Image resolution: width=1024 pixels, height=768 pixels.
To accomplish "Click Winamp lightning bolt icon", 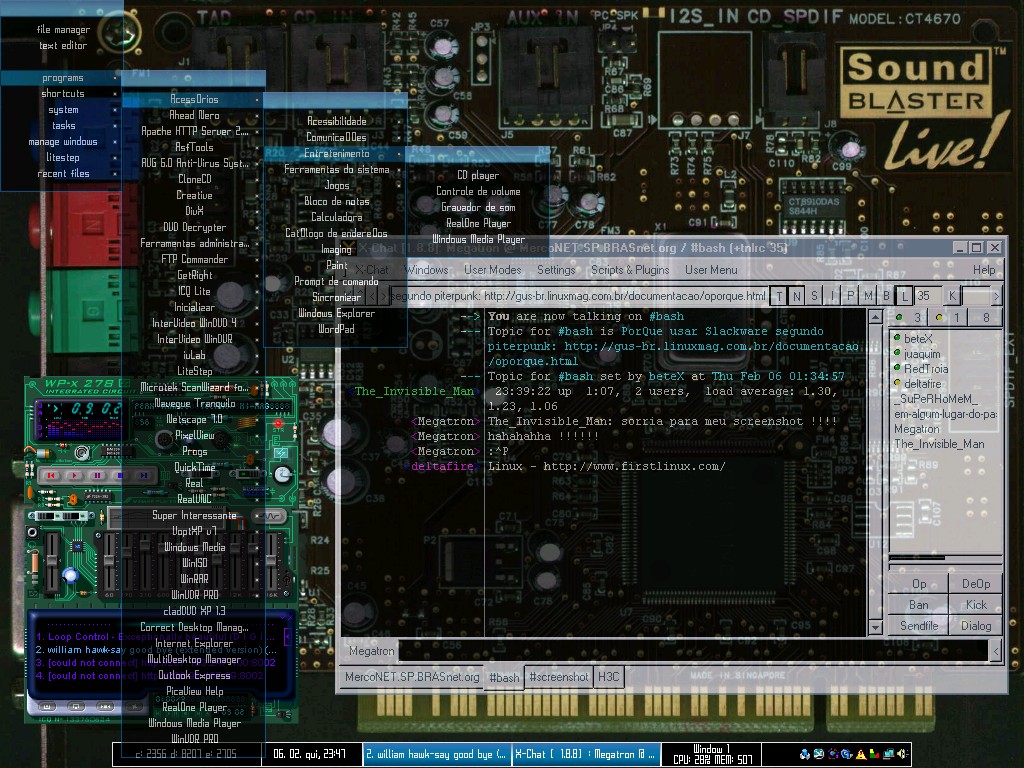I will click(x=281, y=453).
